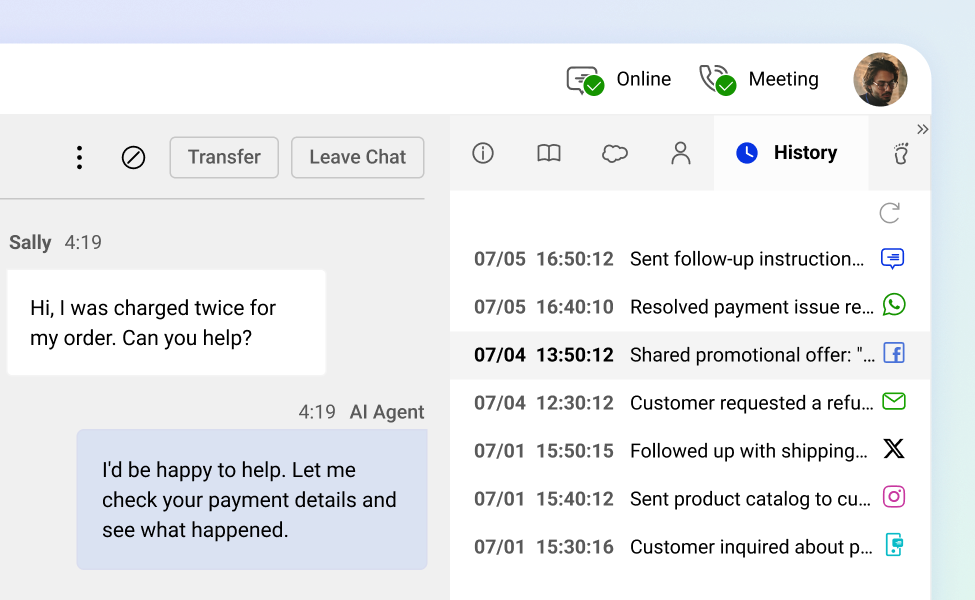Open the three-dot more options menu
The width and height of the screenshot is (975, 600).
(x=79, y=157)
